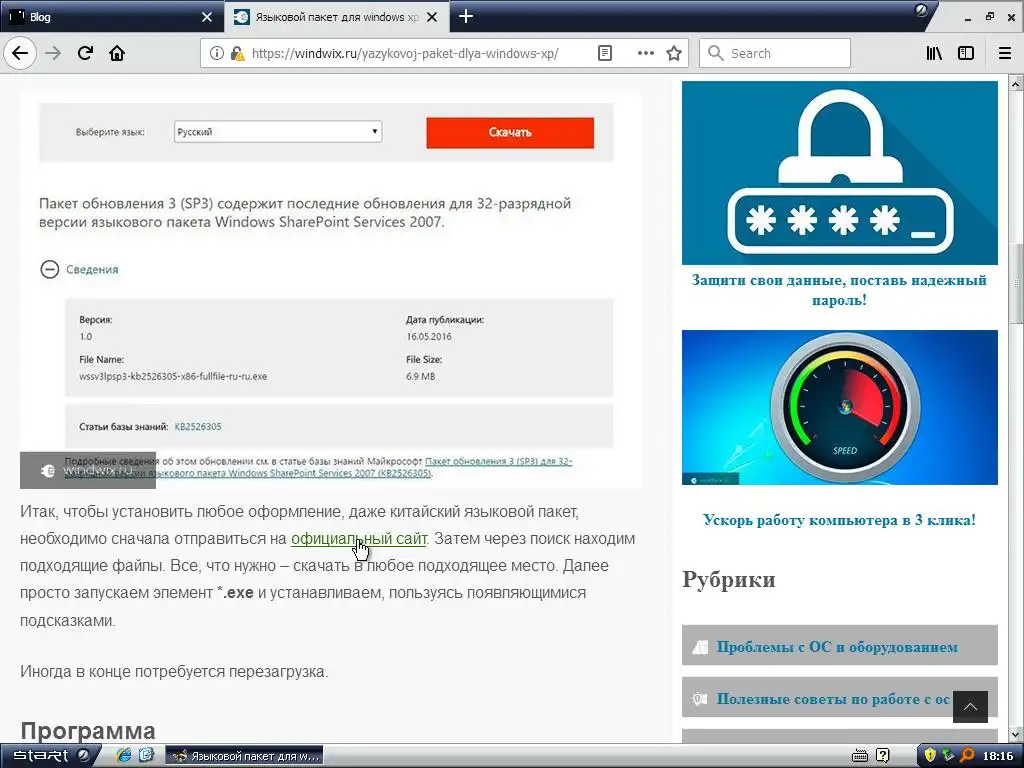Click the second quick launch icon
This screenshot has width=1024, height=768.
click(146, 756)
